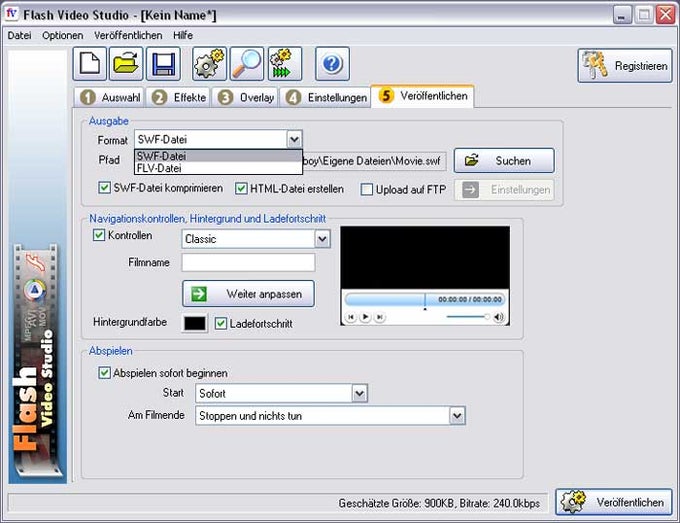Click the play button in player preview
The image size is (680, 523).
[x=365, y=317]
